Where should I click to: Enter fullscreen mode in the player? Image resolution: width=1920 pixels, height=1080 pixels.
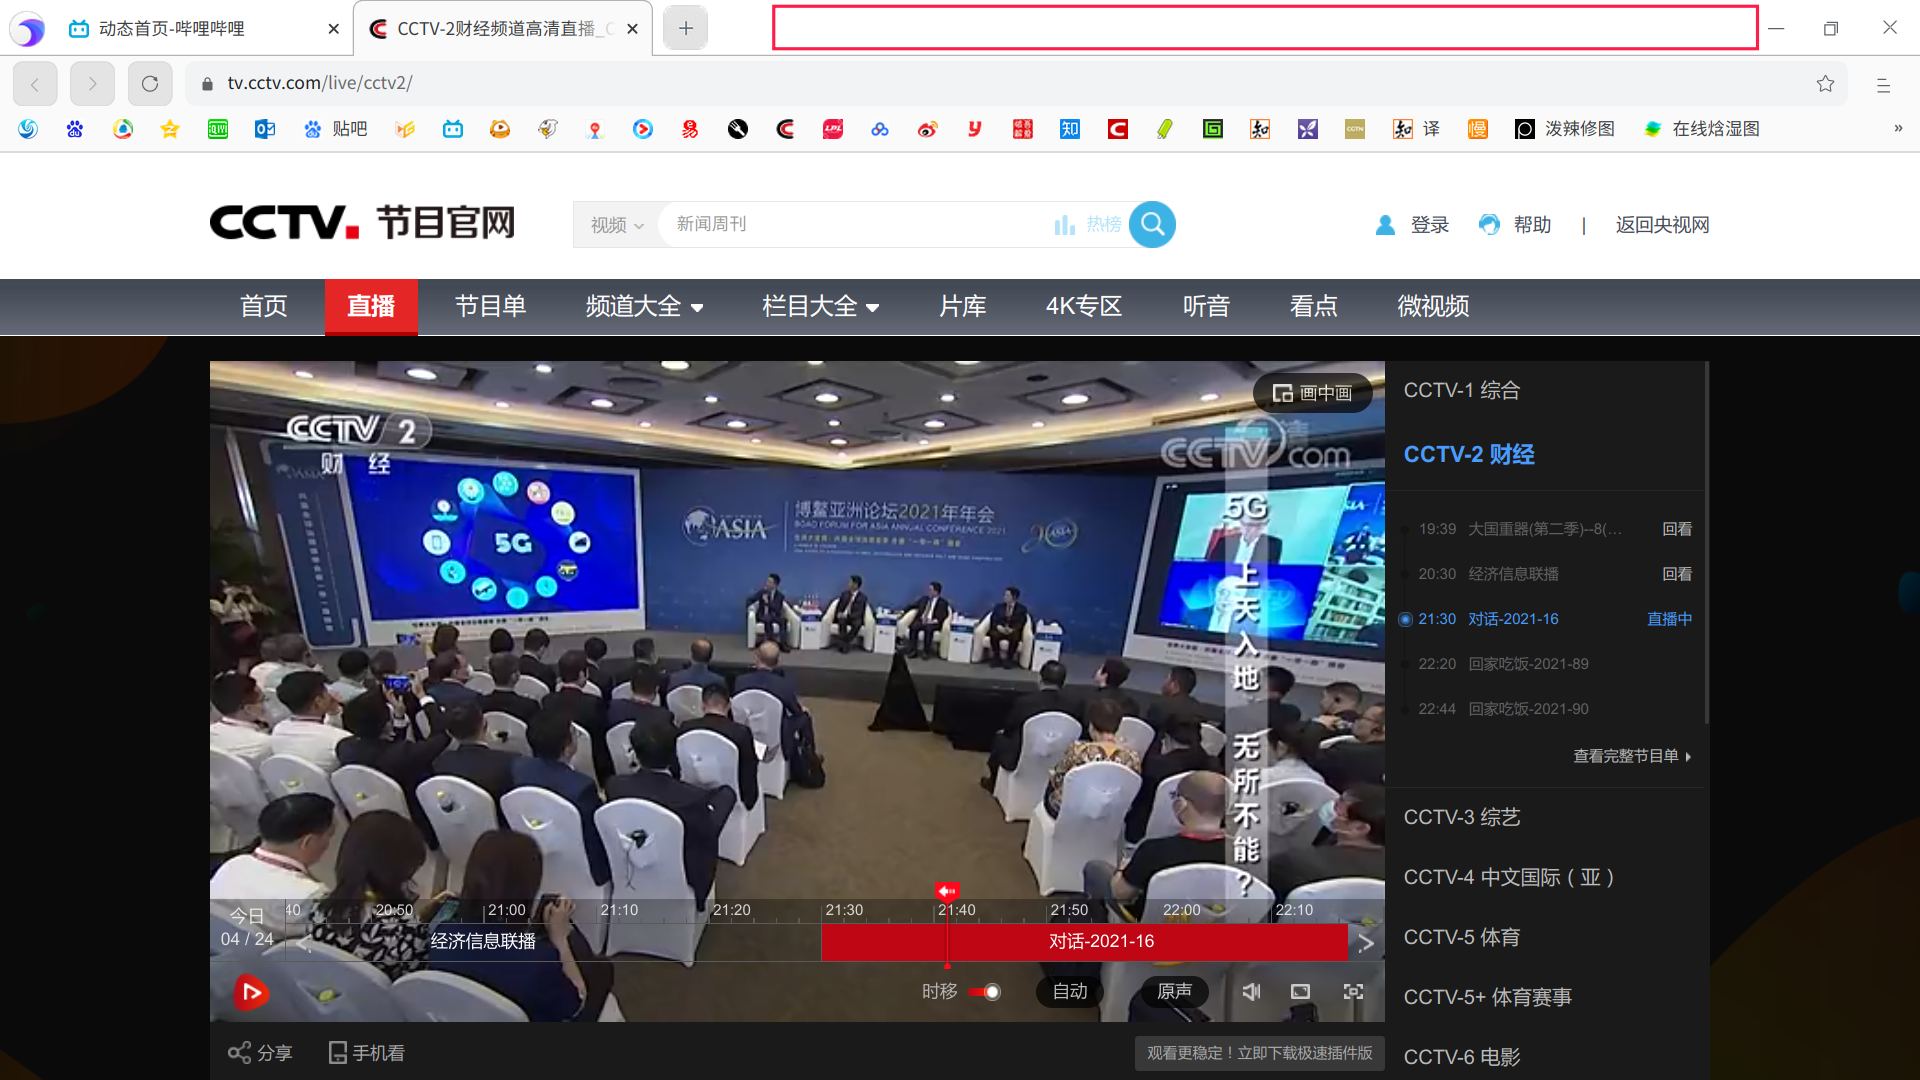[1353, 991]
